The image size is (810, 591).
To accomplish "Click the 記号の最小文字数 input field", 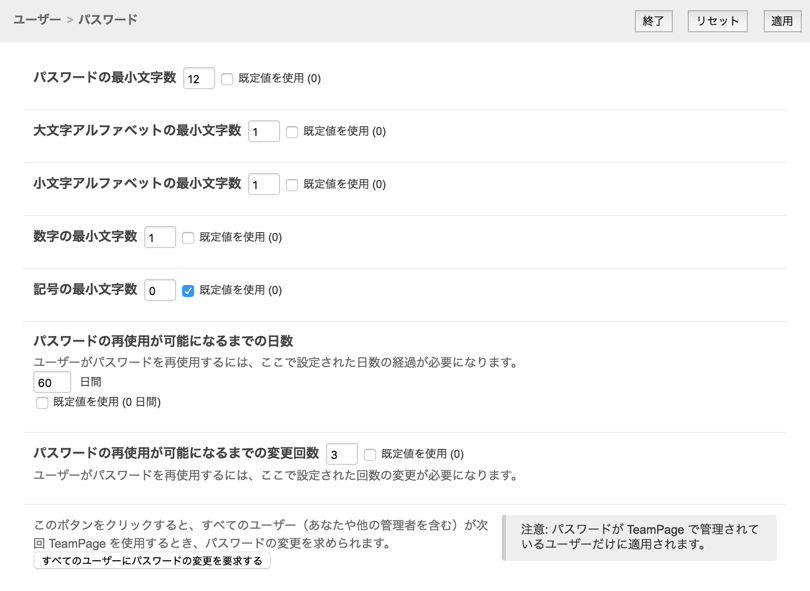I will [x=160, y=290].
